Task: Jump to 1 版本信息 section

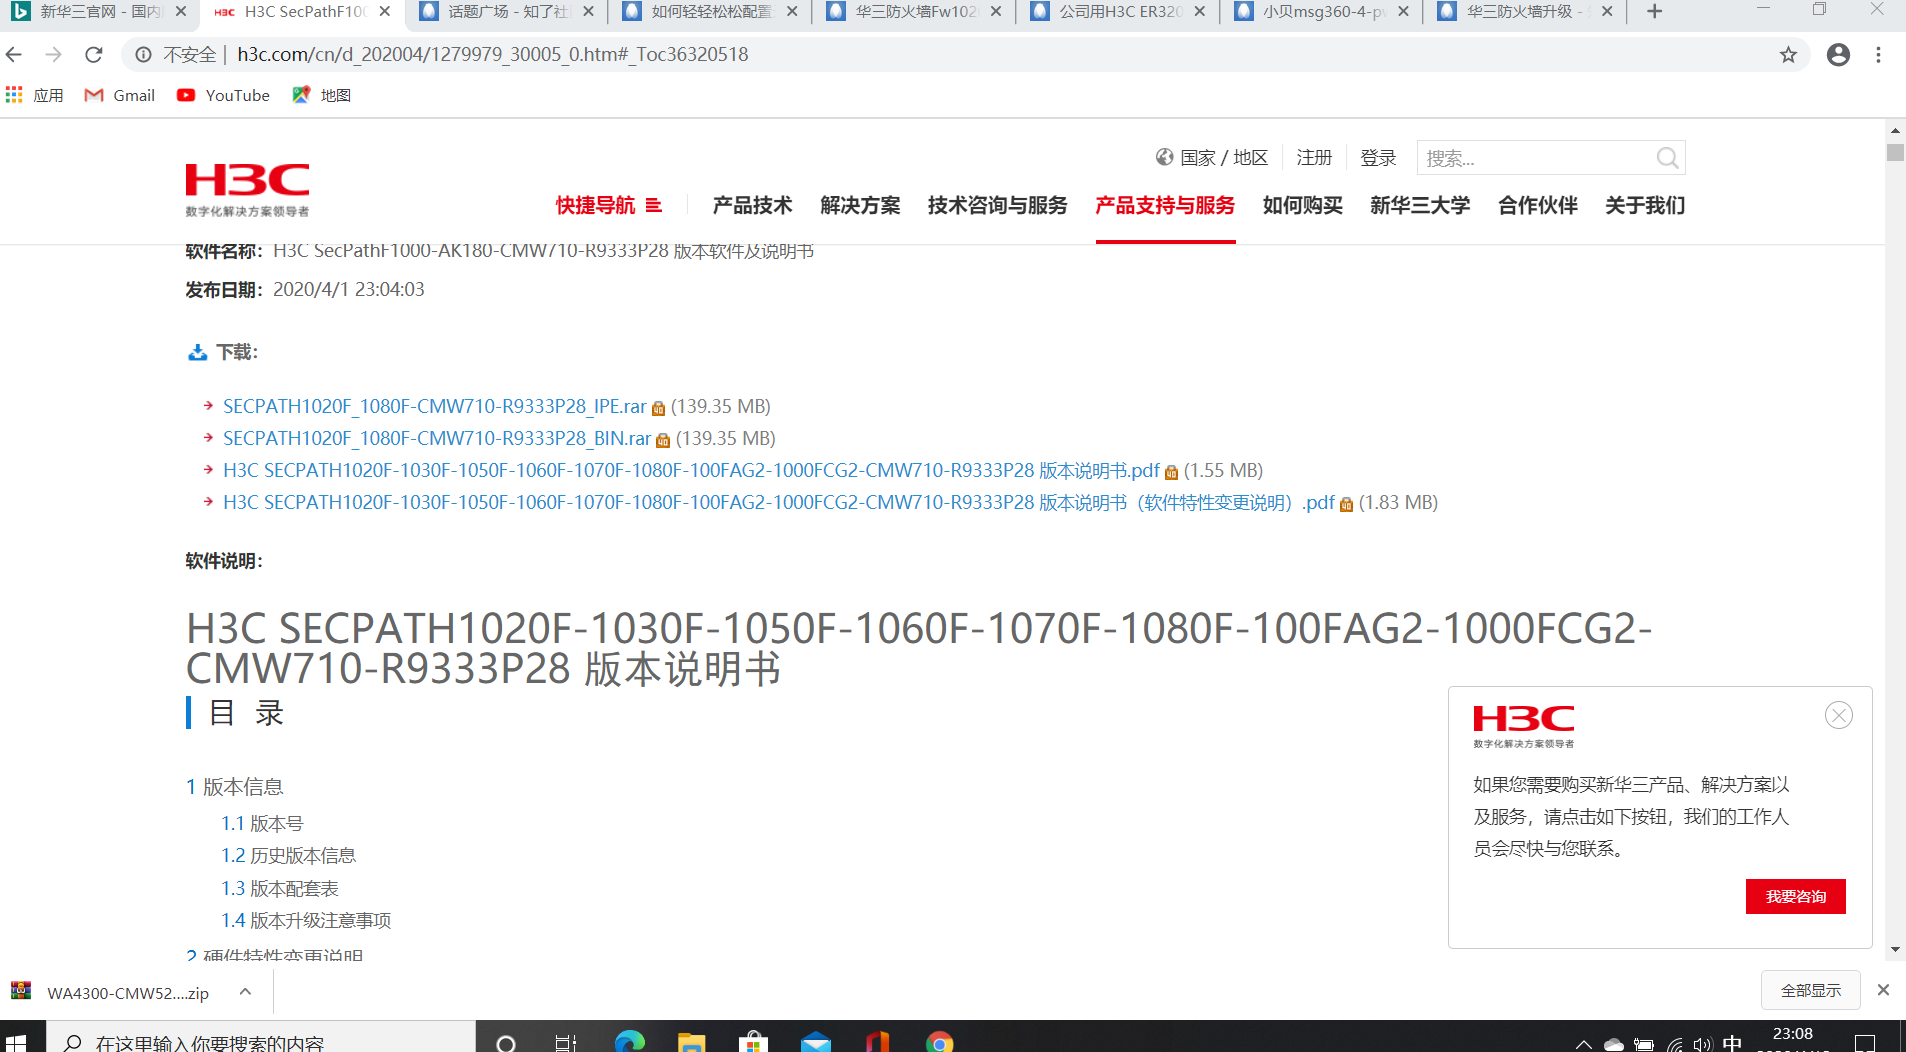Action: (235, 787)
